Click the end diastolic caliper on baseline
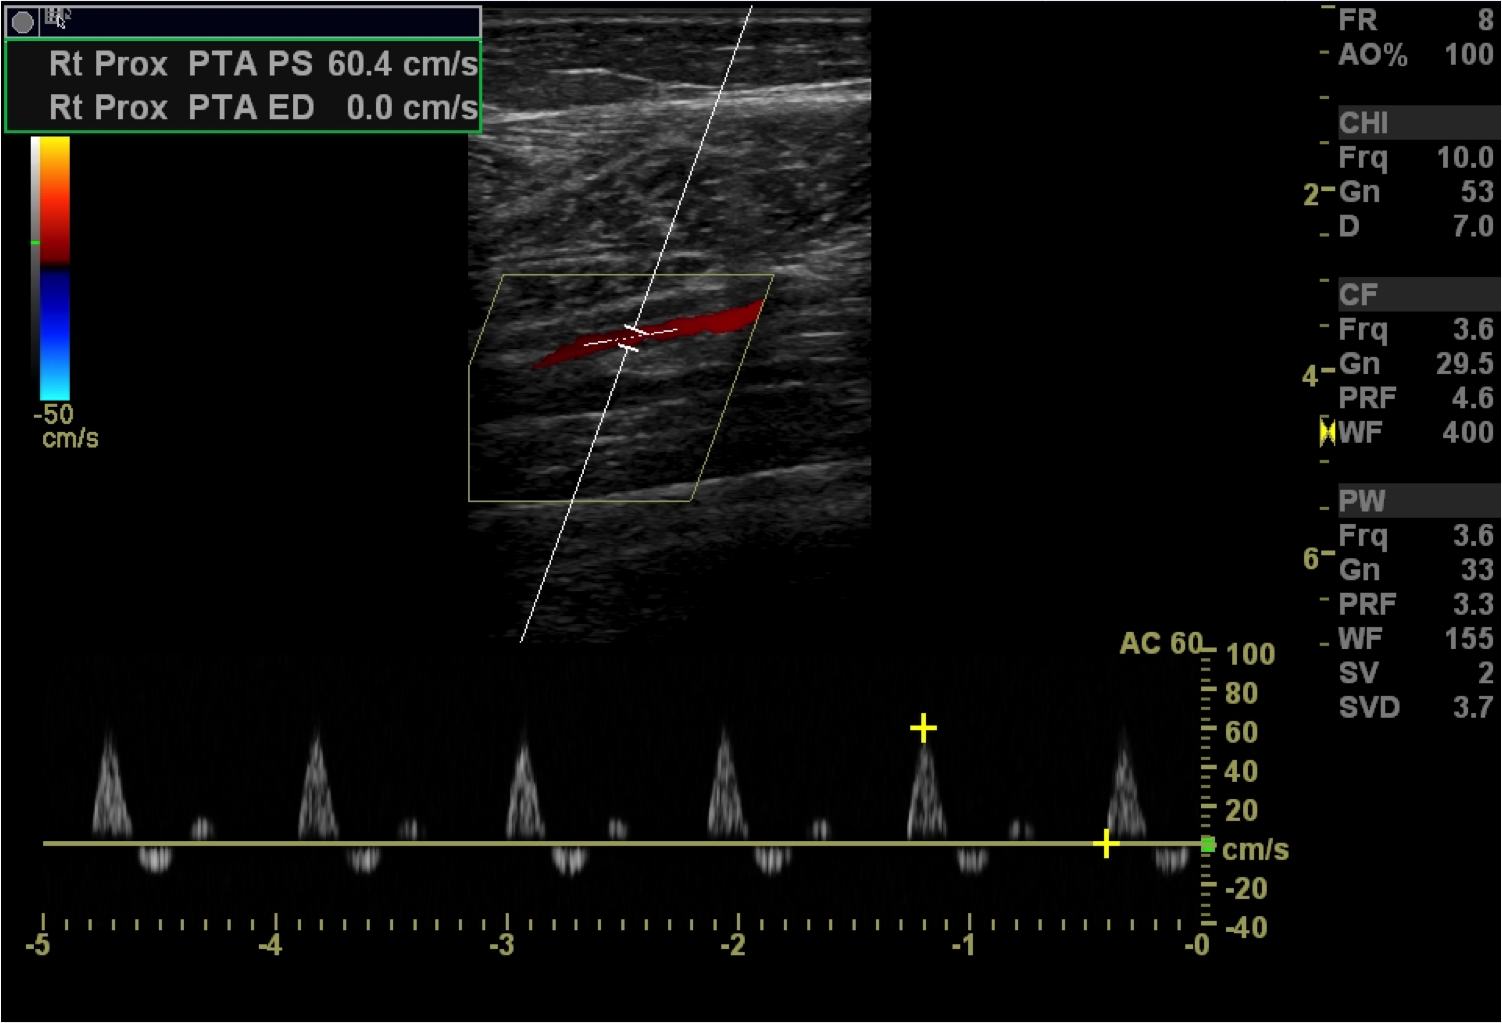Viewport: 1502px width, 1023px height. [x=1105, y=844]
